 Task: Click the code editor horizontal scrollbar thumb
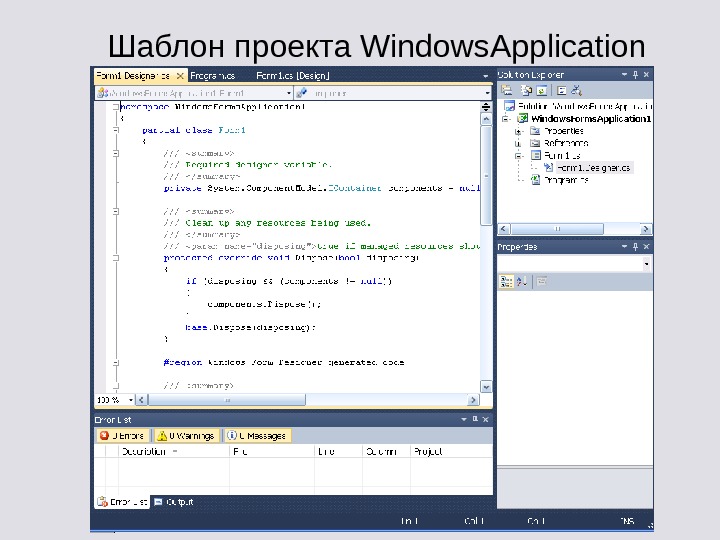(x=227, y=400)
